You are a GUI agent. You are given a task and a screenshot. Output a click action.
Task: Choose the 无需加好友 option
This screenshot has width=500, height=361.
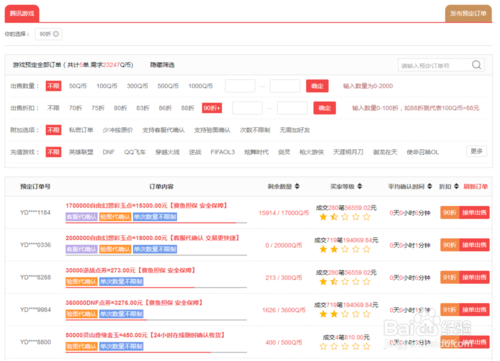pos(295,130)
